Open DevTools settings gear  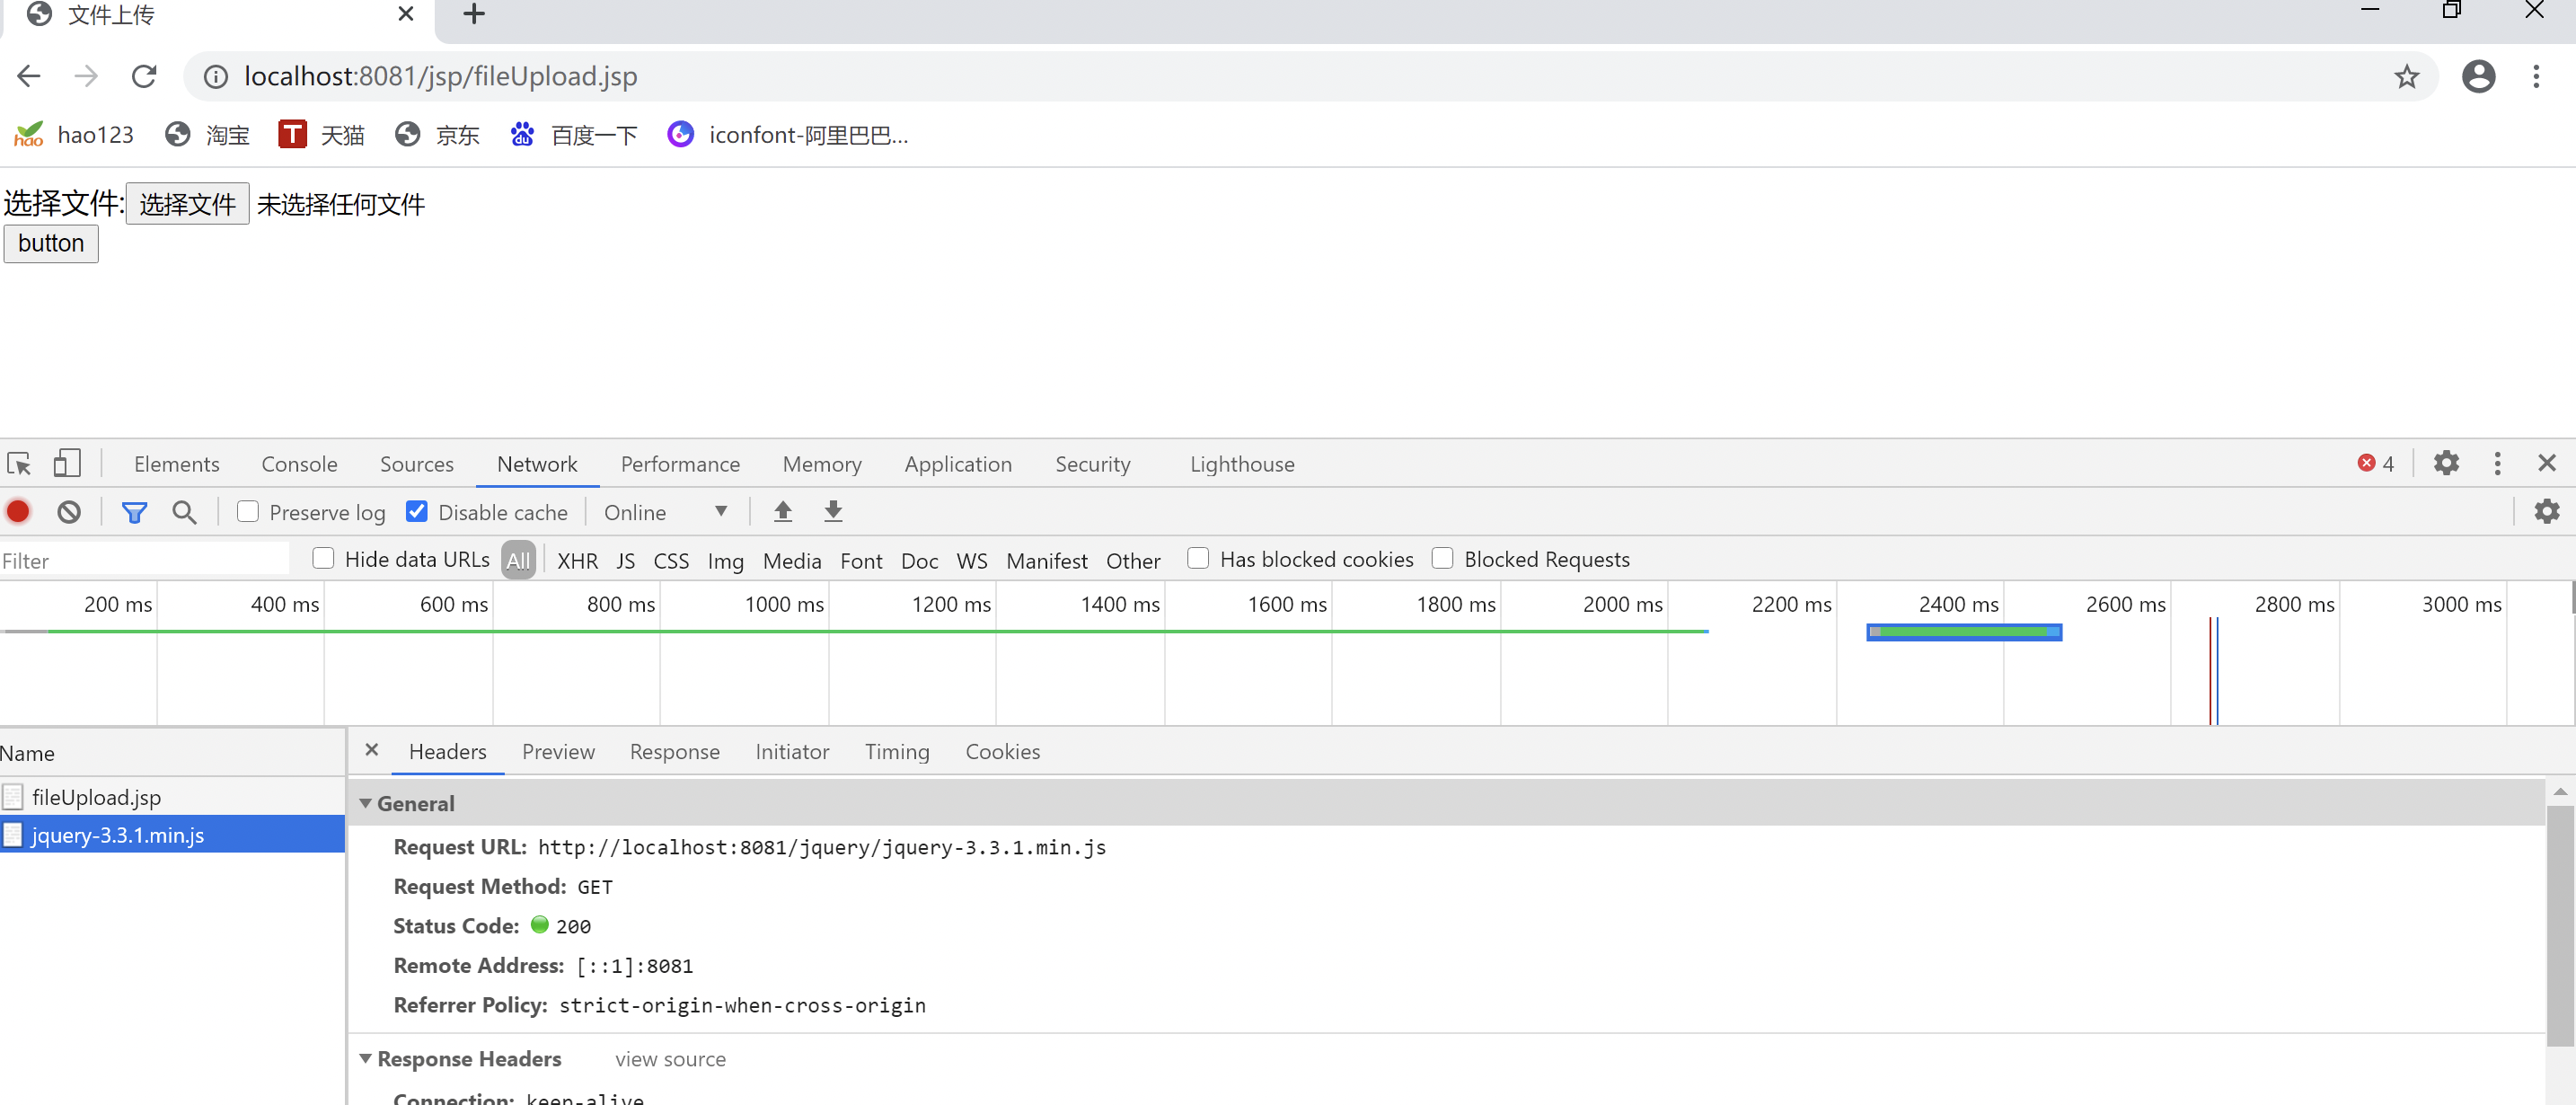(2446, 464)
